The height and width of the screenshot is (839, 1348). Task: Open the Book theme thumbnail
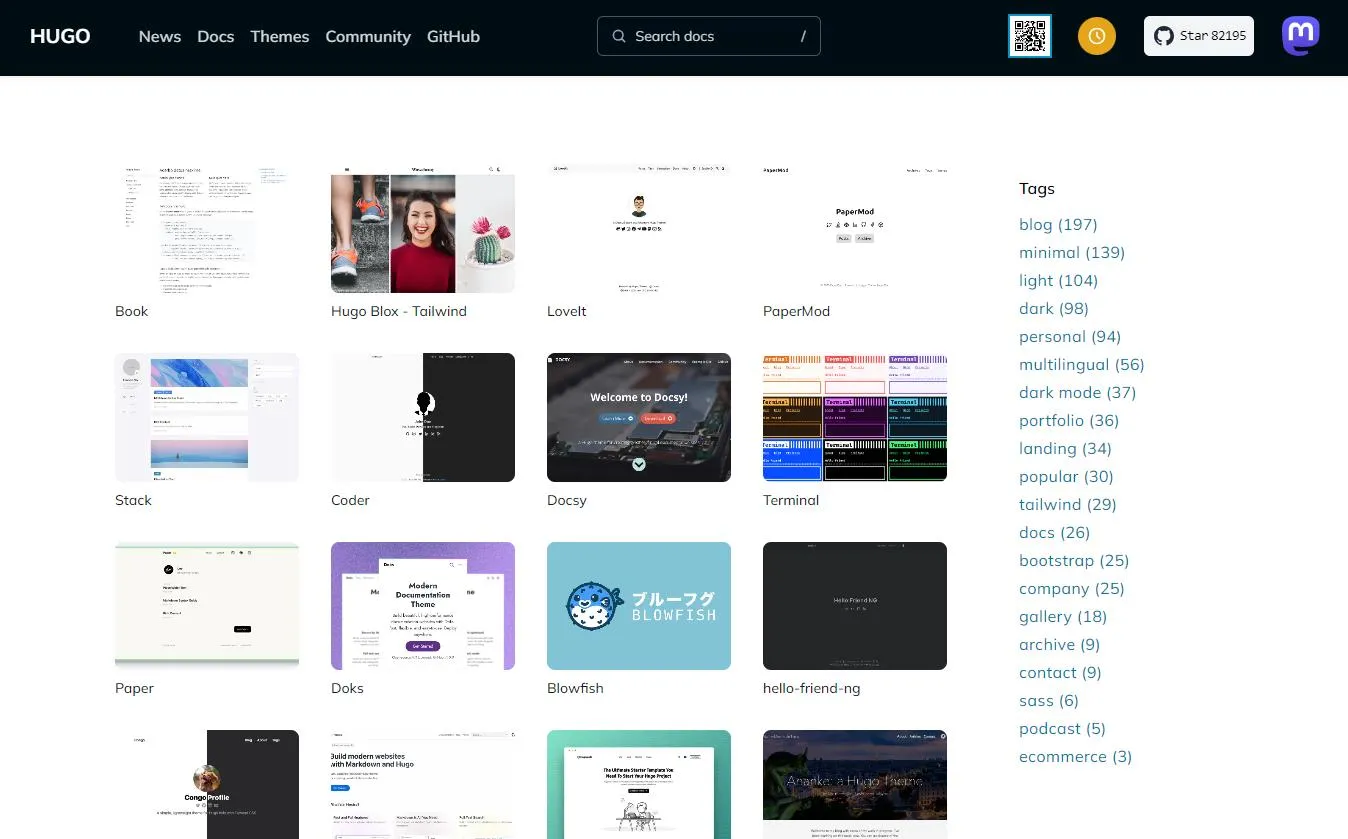pyautogui.click(x=207, y=228)
